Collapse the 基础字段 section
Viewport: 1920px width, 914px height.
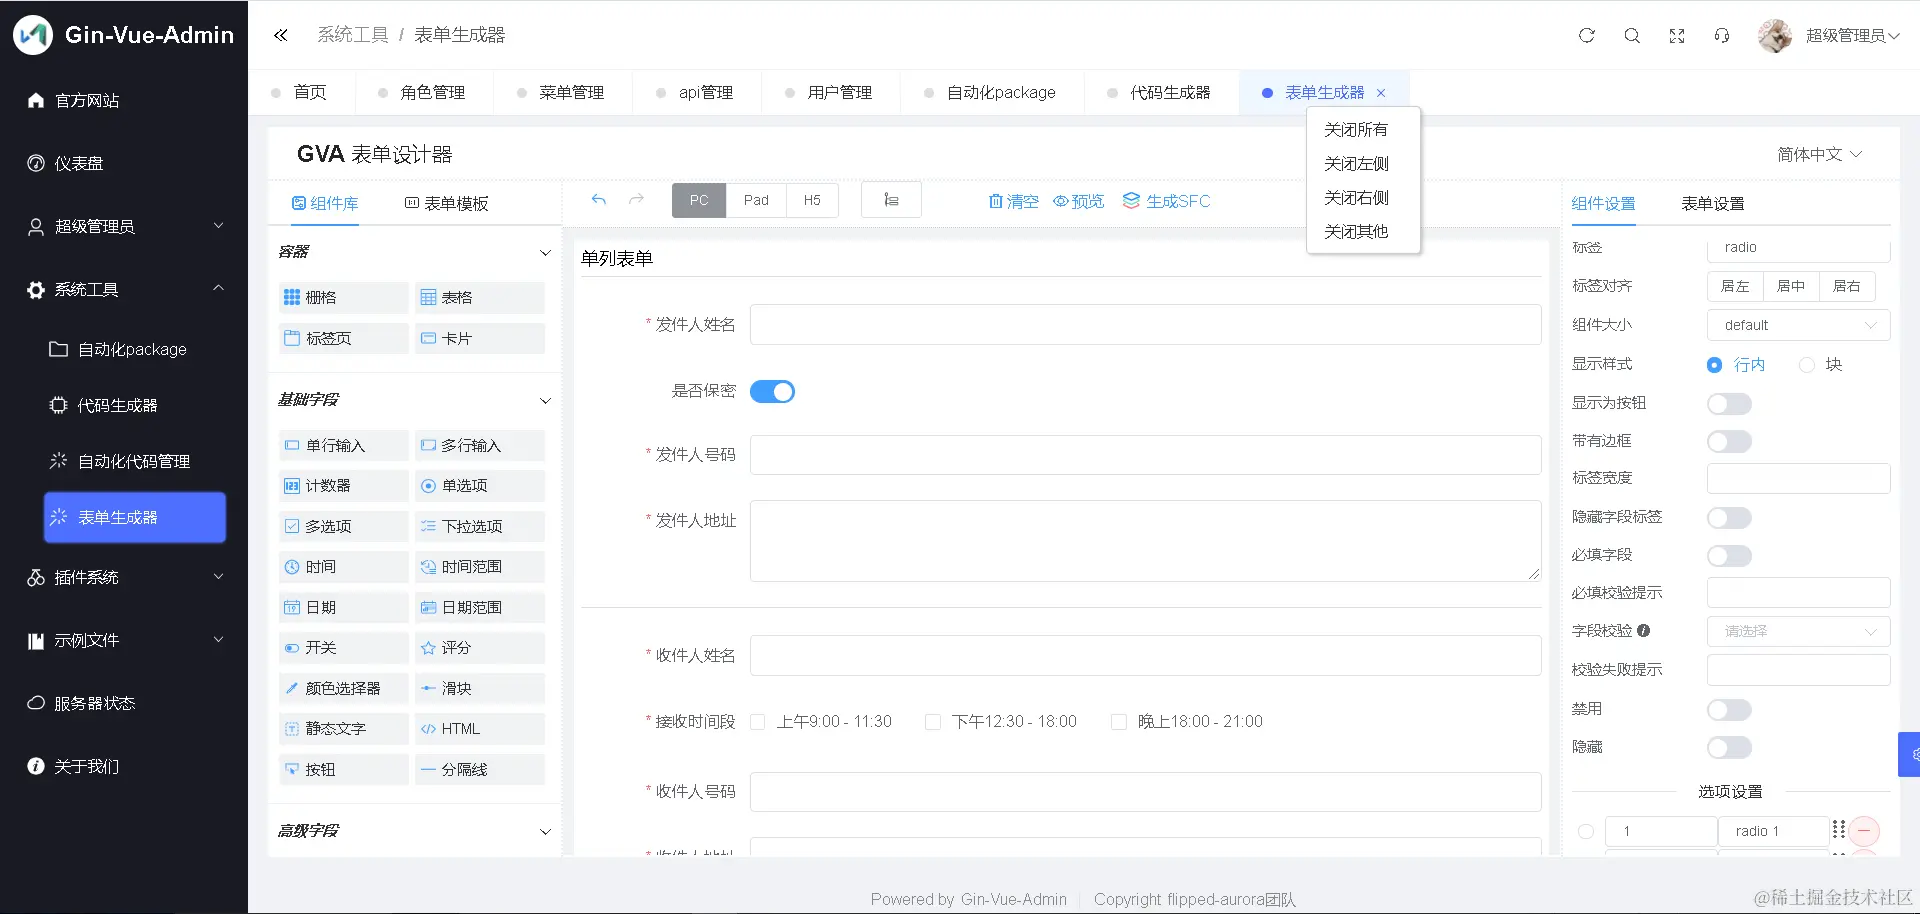(545, 400)
